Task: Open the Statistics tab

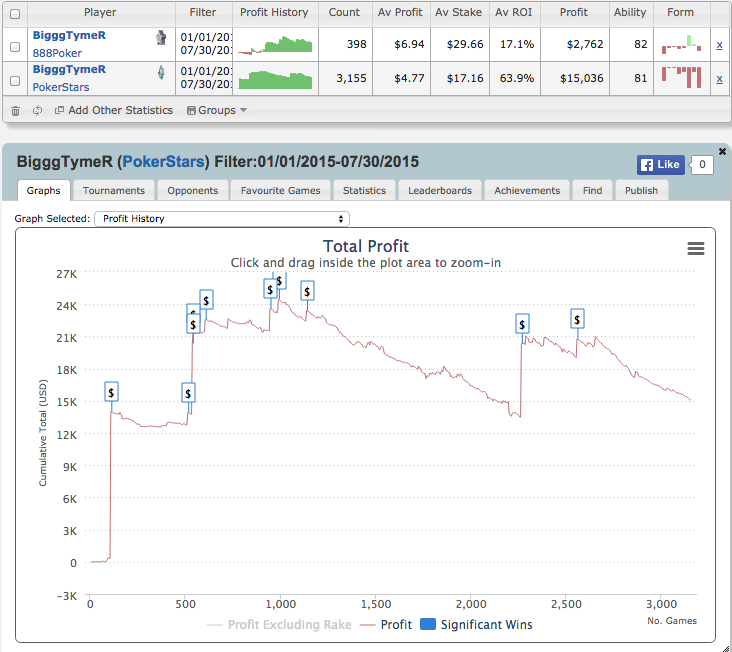Action: click(364, 190)
